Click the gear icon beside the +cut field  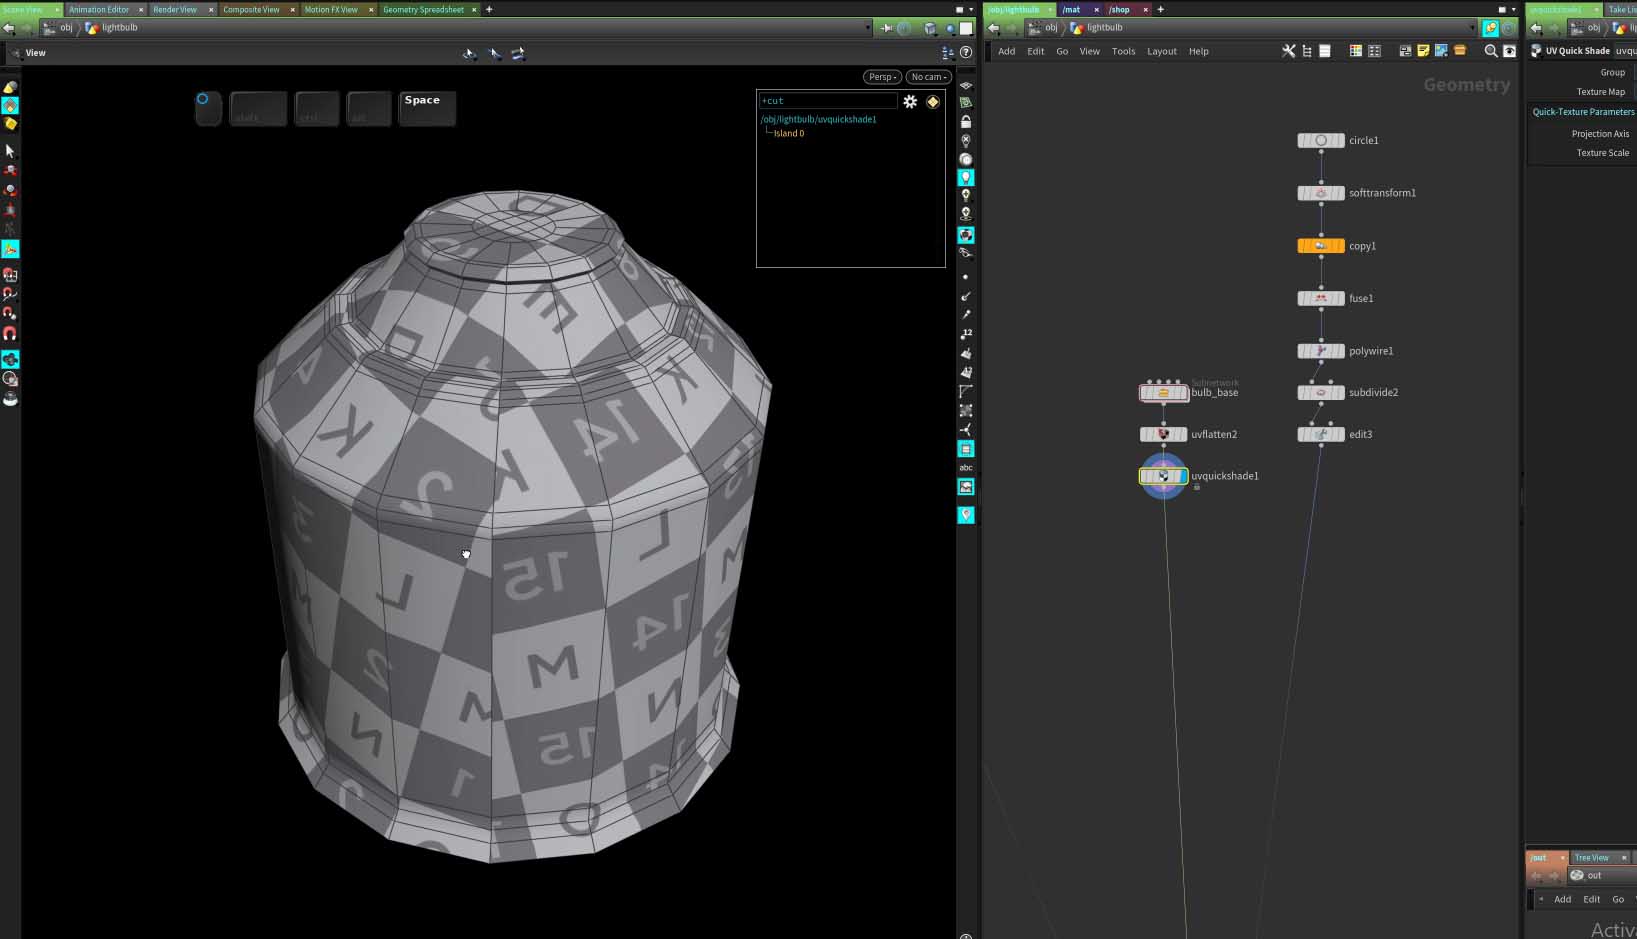pyautogui.click(x=910, y=101)
